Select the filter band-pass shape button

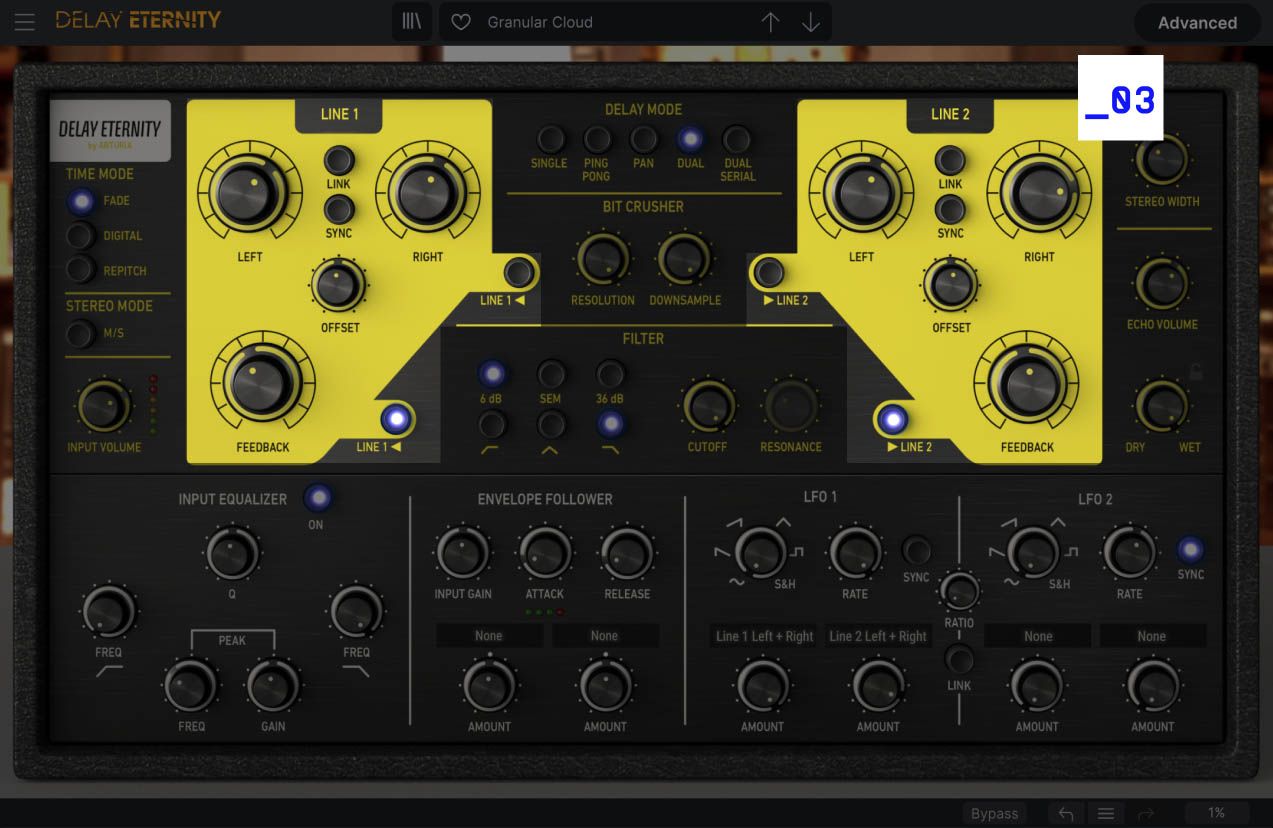pyautogui.click(x=550, y=425)
